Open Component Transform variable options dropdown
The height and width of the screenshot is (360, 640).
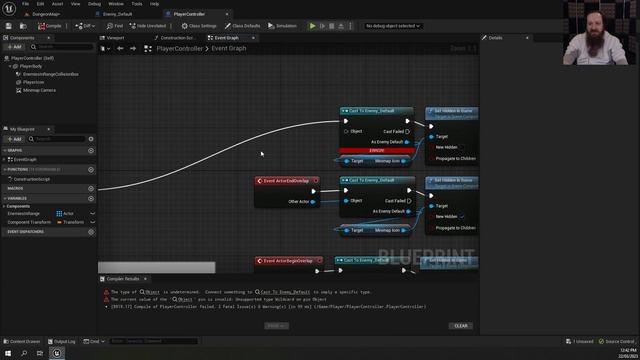[x=93, y=222]
